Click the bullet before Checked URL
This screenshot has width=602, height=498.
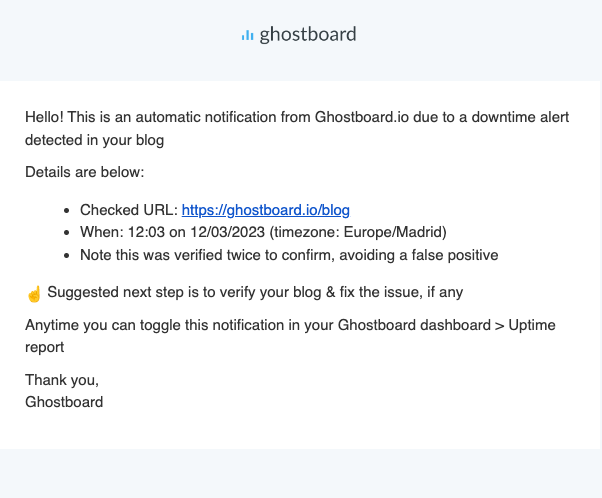pyautogui.click(x=67, y=211)
